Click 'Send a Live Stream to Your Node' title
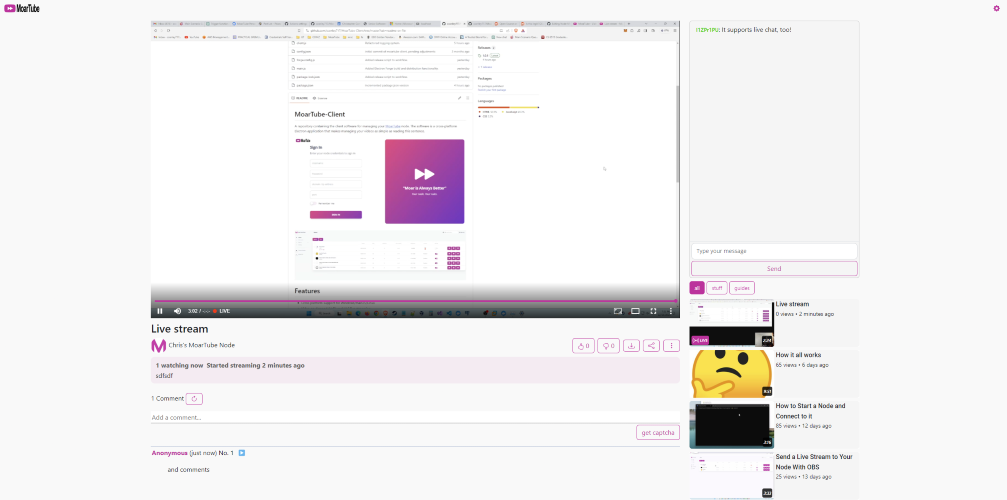 click(x=814, y=461)
